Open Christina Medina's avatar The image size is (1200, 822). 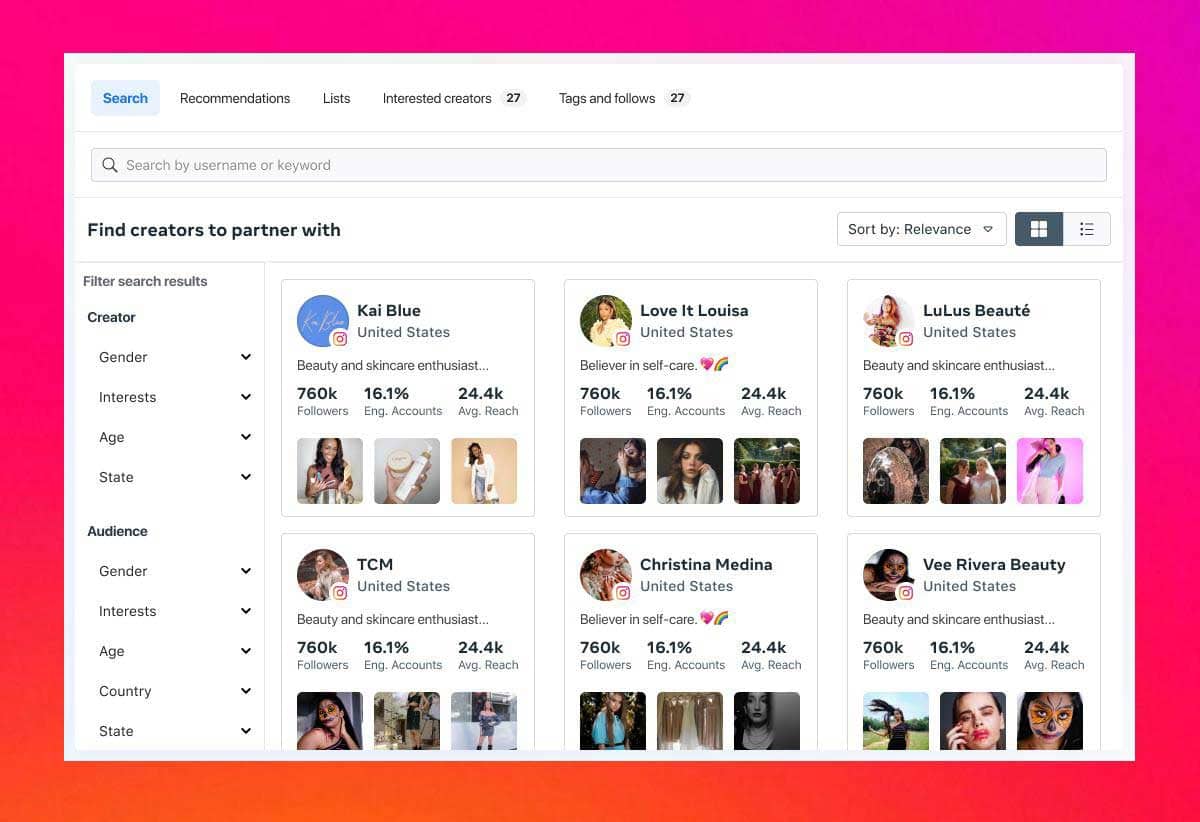point(605,575)
